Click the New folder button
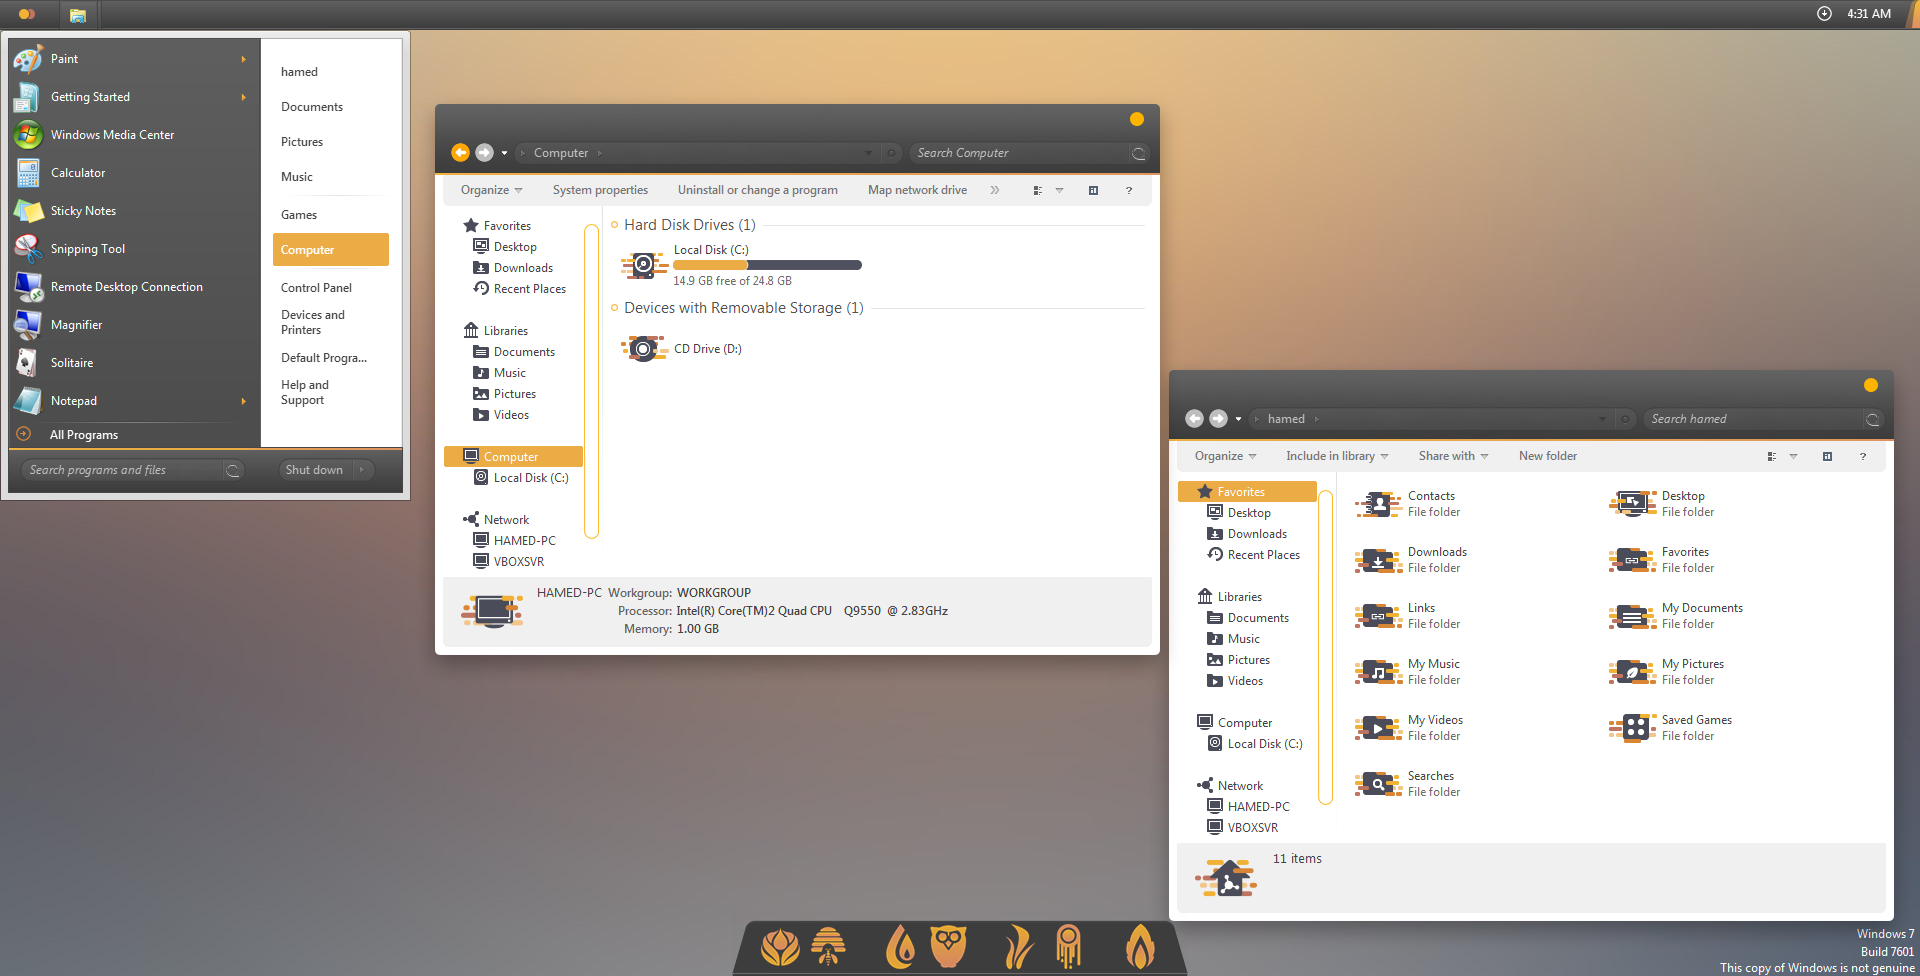Viewport: 1920px width, 976px height. [1547, 456]
